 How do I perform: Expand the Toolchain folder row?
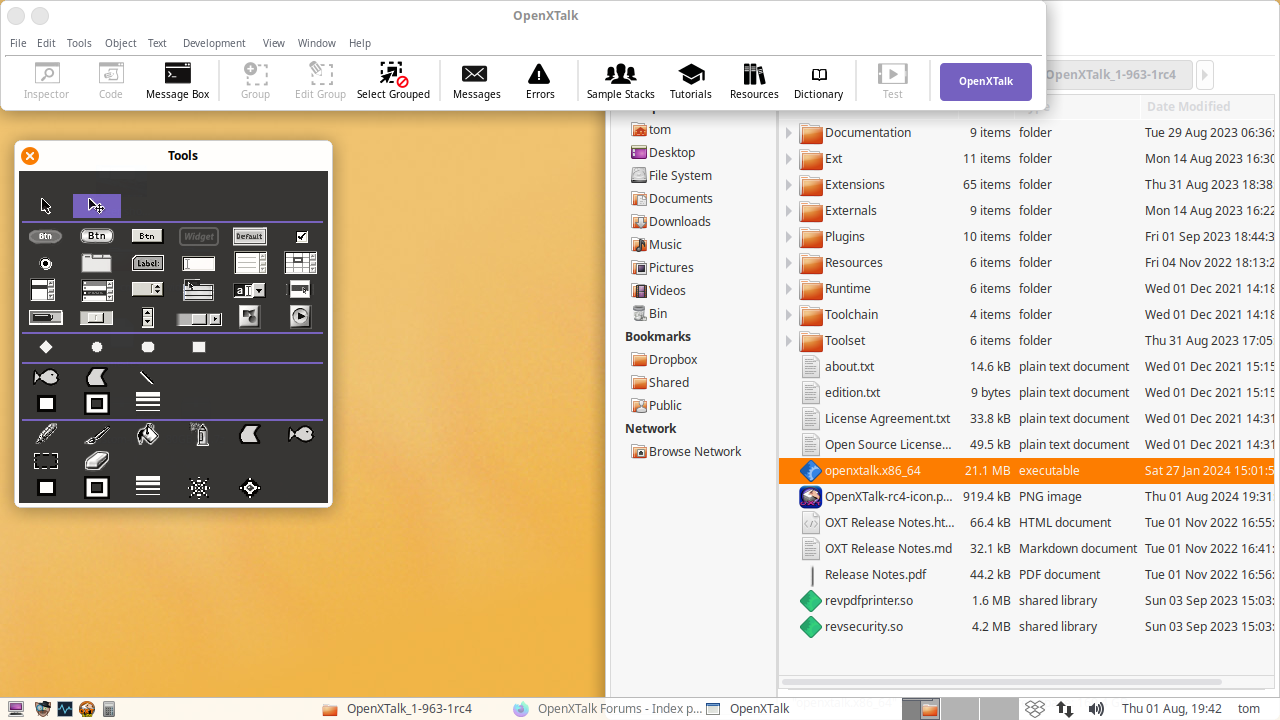tap(788, 315)
